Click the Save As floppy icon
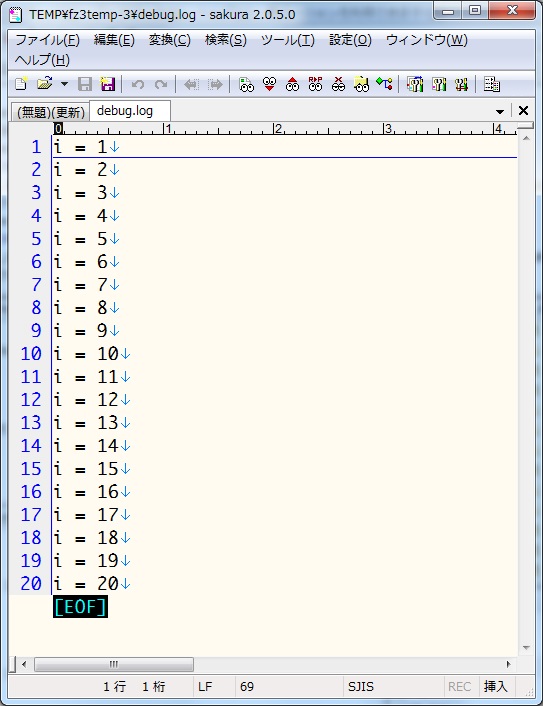The width and height of the screenshot is (543, 706). click(x=108, y=84)
